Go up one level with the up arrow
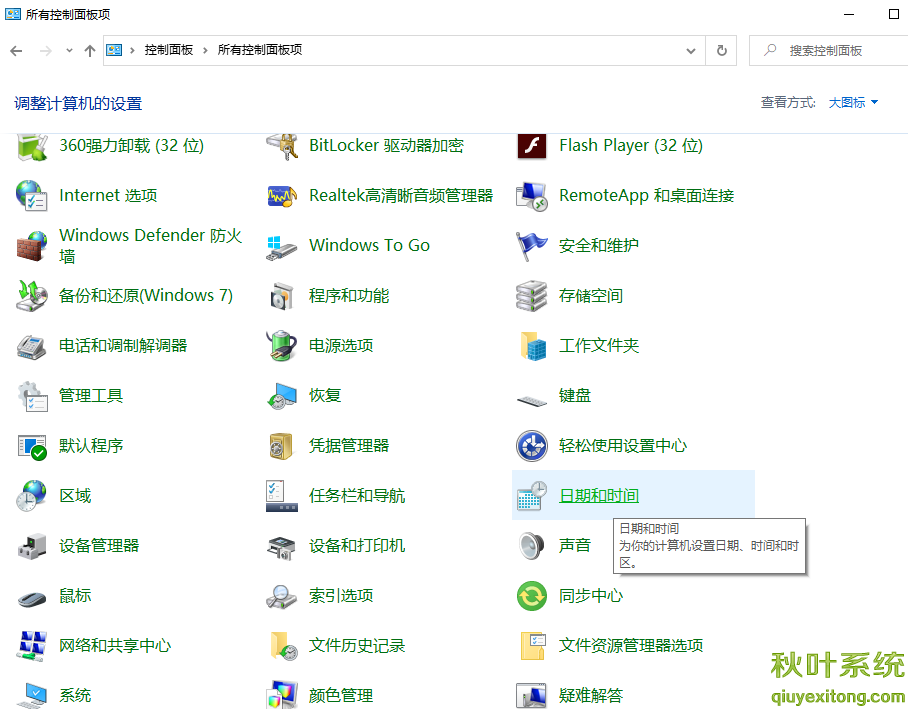The height and width of the screenshot is (709, 908). coord(90,51)
